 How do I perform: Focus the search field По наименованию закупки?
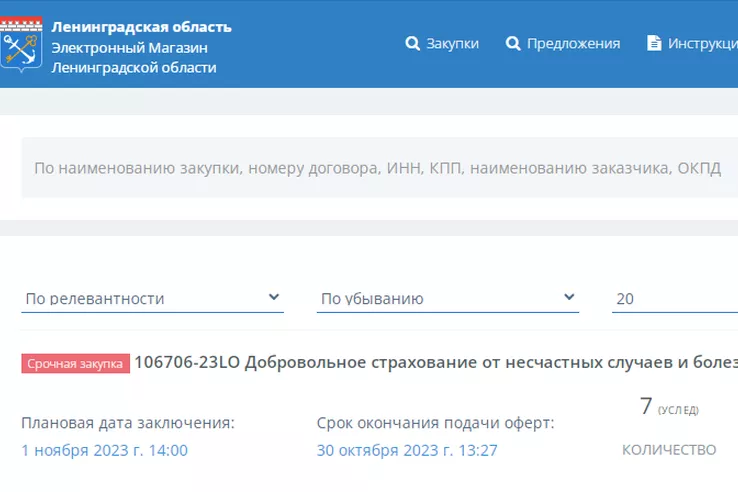pos(379,168)
